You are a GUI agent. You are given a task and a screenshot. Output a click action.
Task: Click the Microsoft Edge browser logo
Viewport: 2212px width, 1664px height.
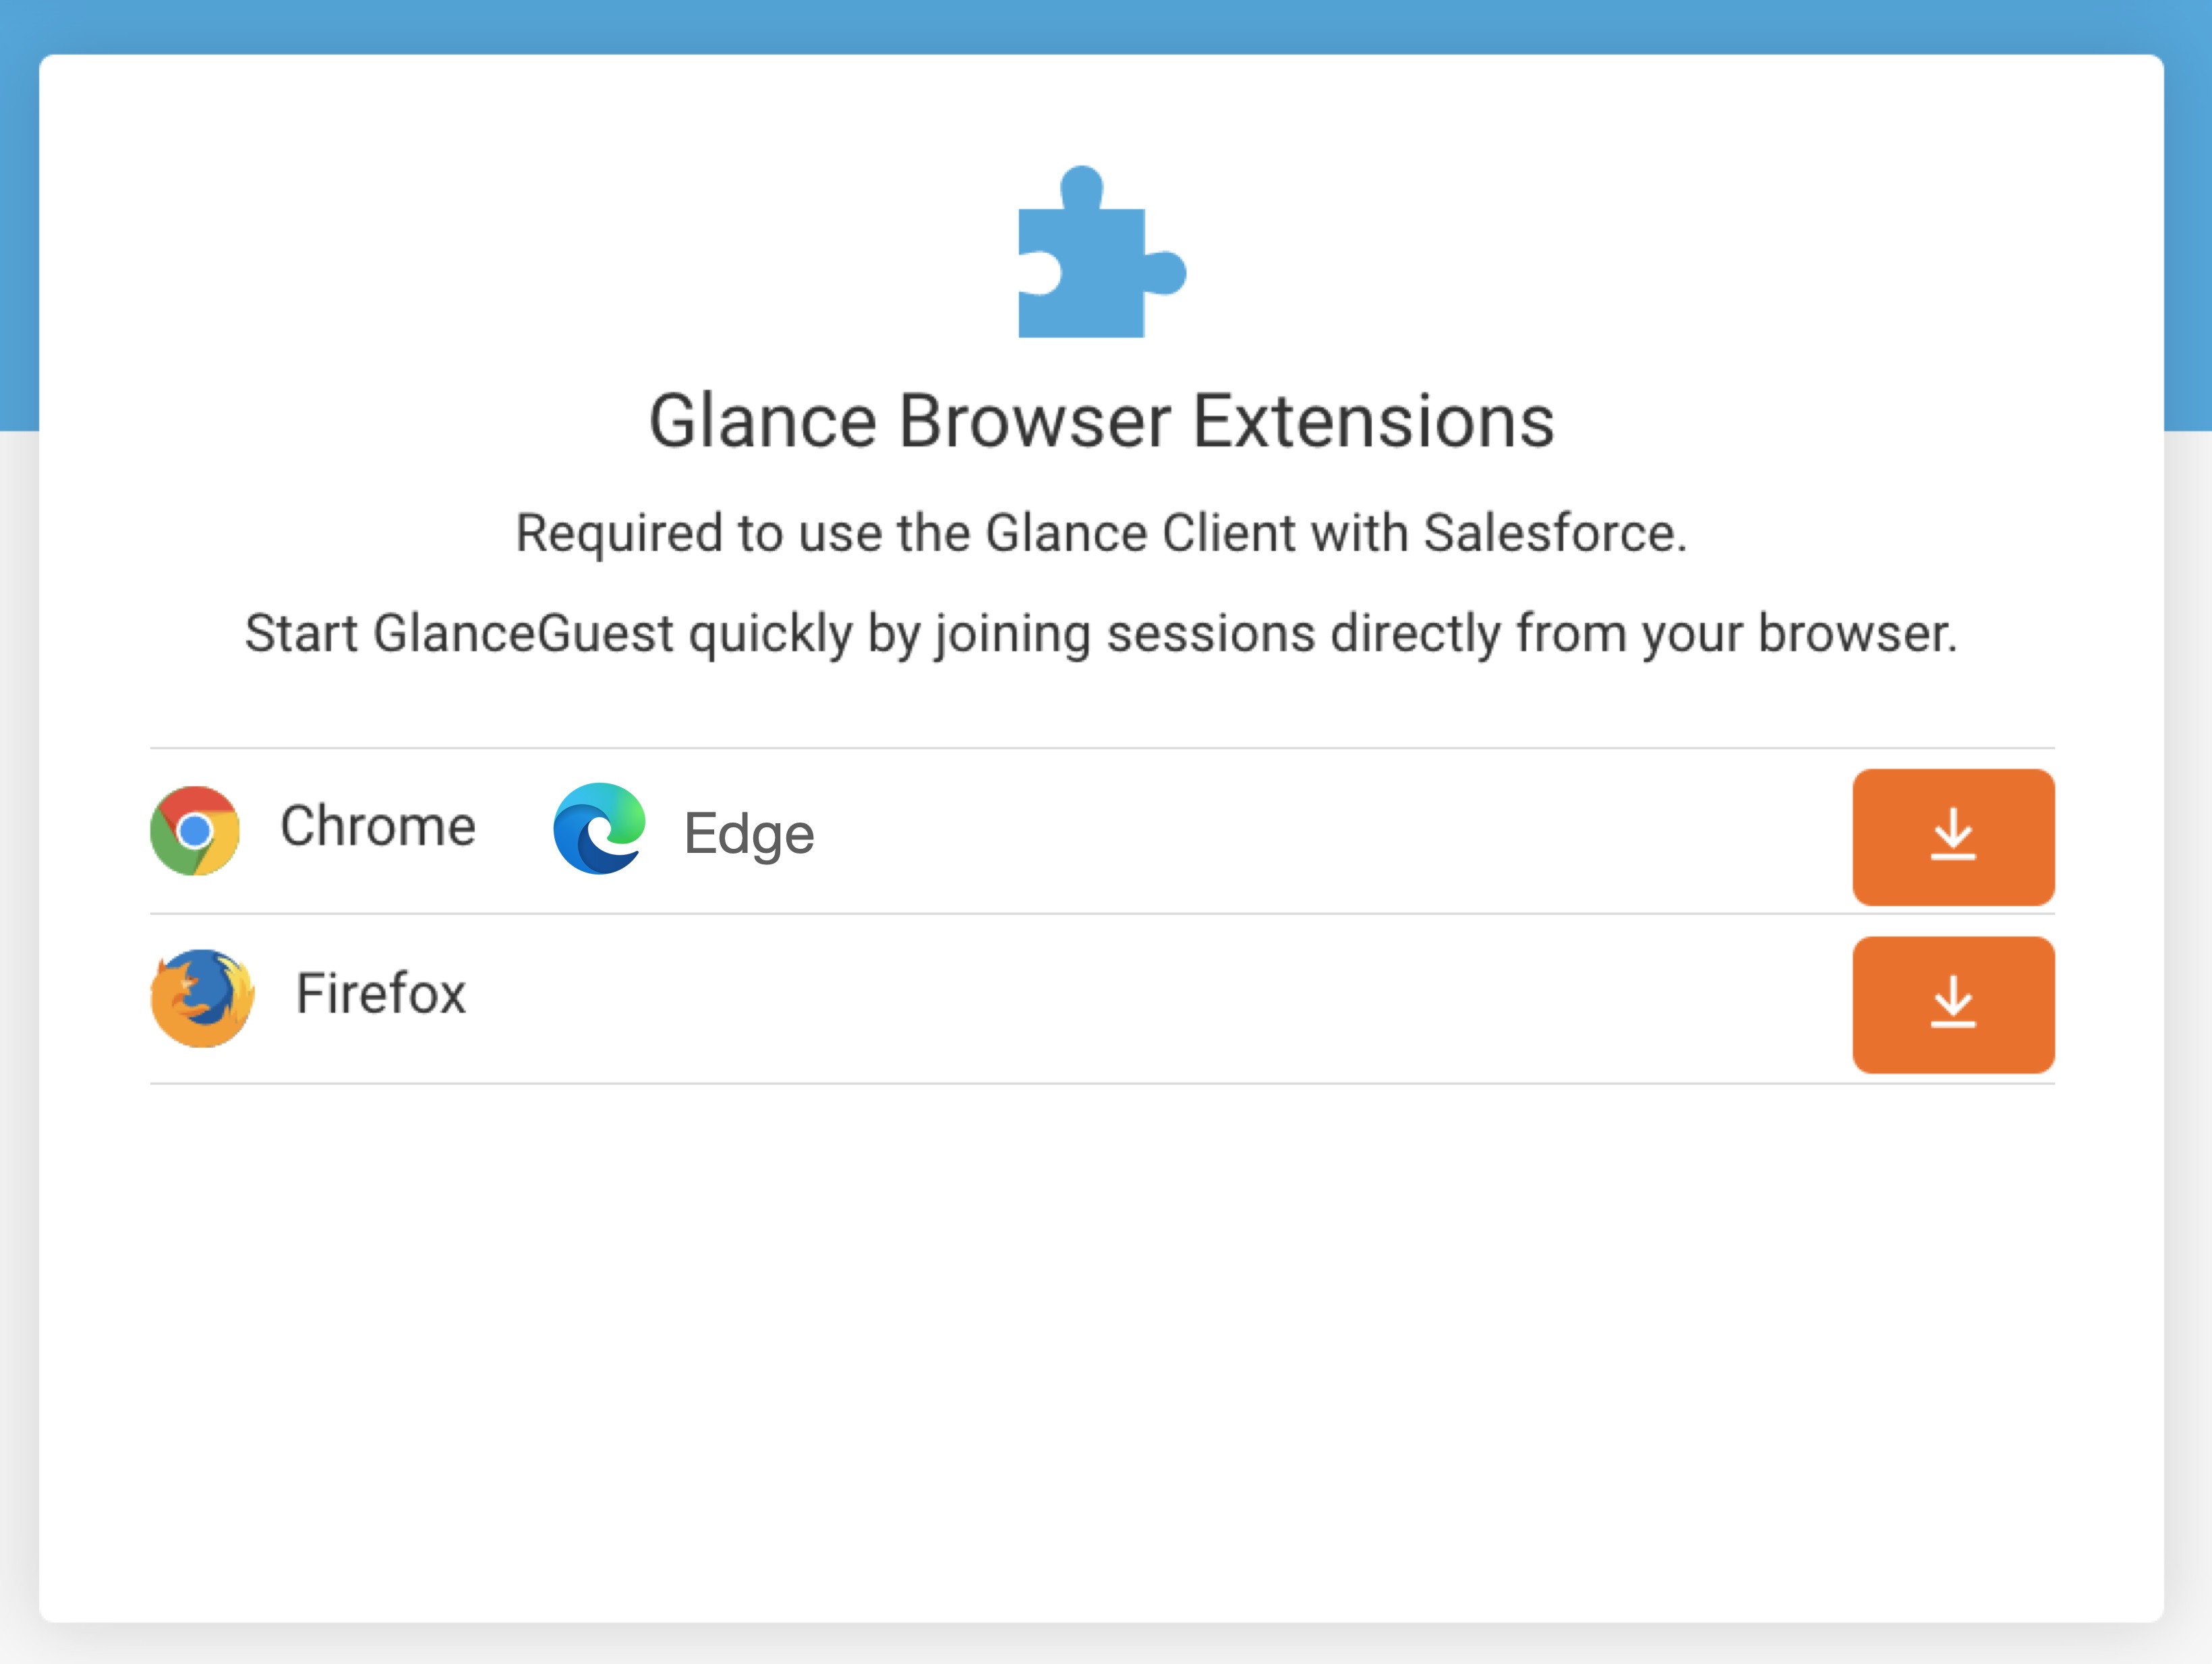click(599, 828)
